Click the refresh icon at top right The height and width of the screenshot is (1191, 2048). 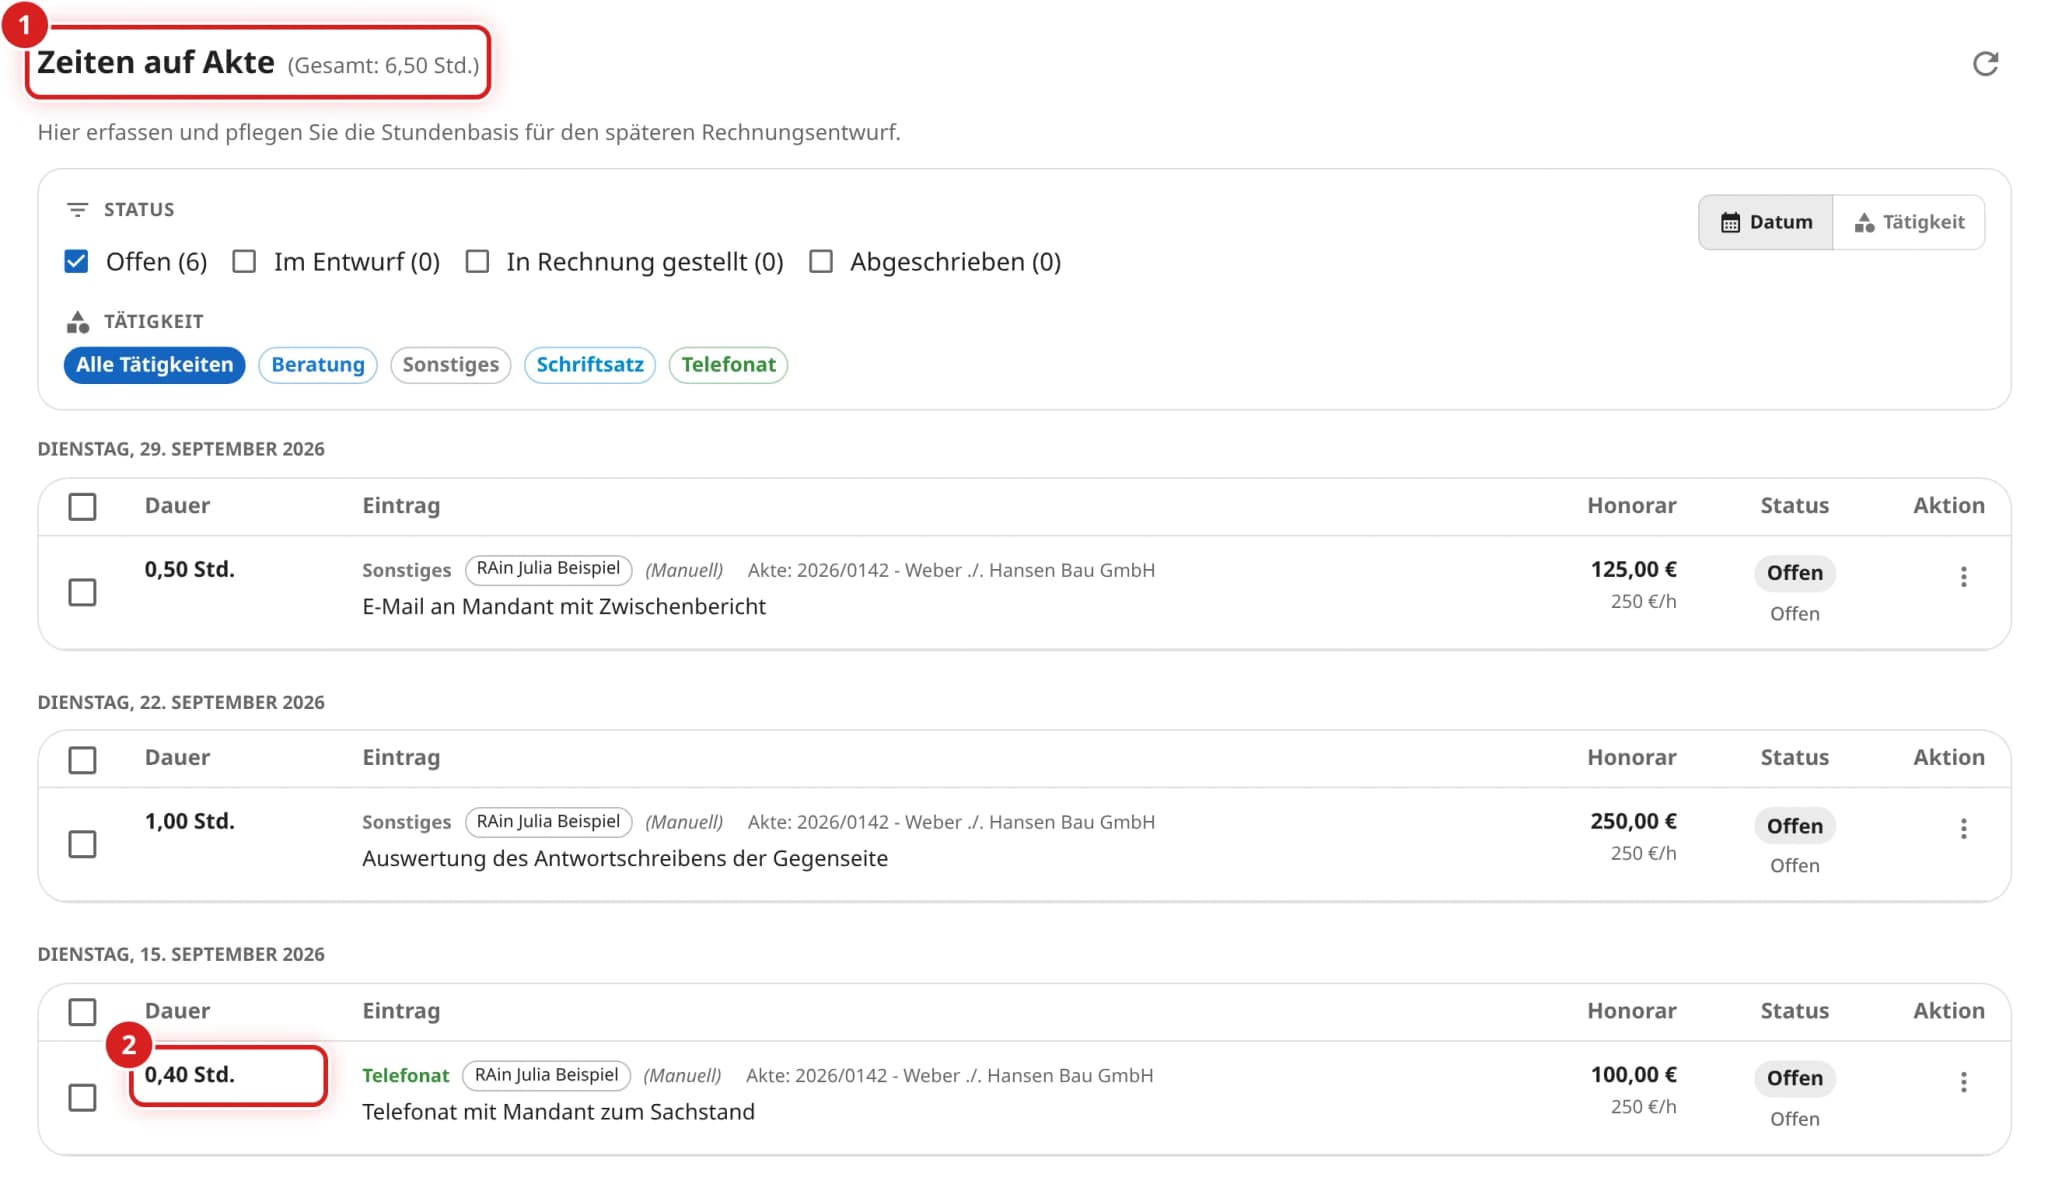click(x=1985, y=64)
